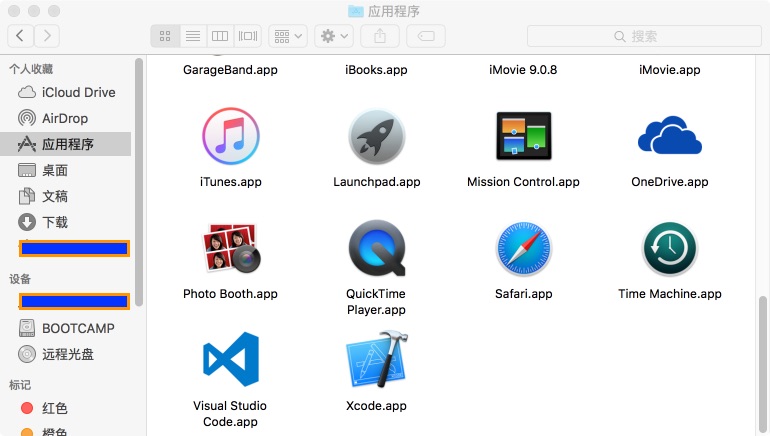Image resolution: width=770 pixels, height=436 pixels.
Task: Click the Safari.app label text
Action: click(x=523, y=294)
